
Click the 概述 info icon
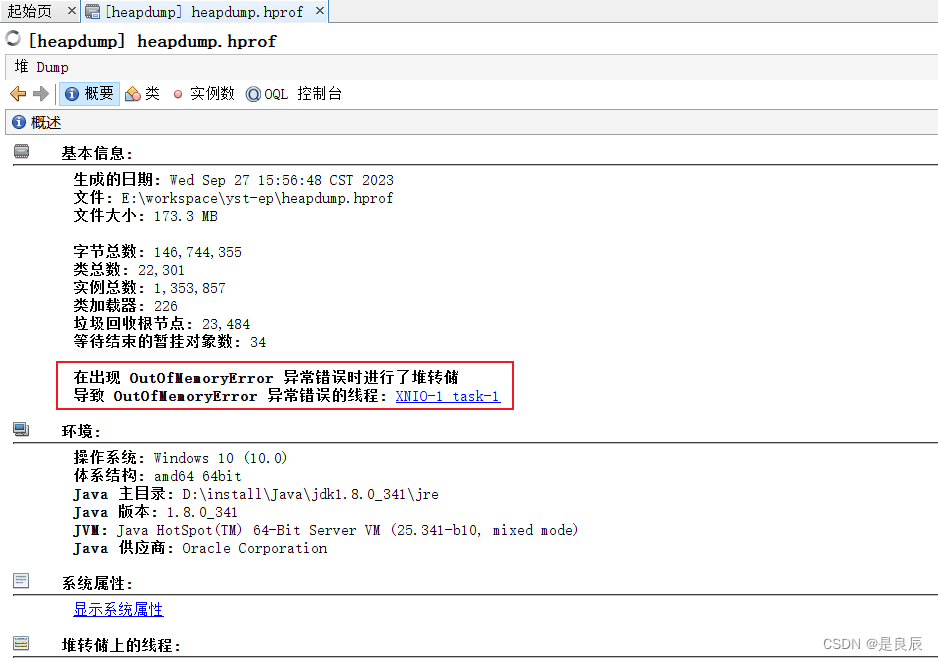click(19, 122)
